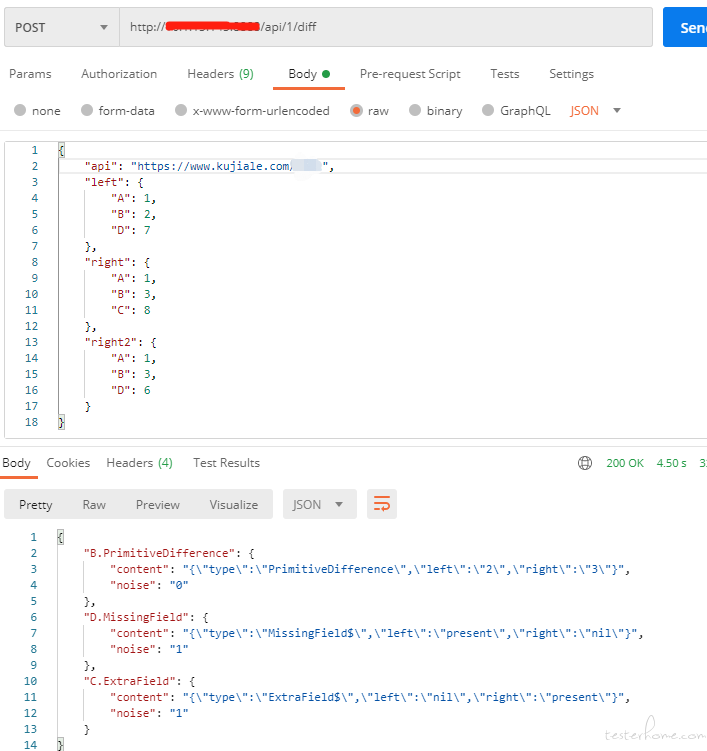This screenshot has height=751, width=707.
Task: Select the form-data radio button
Action: tap(87, 110)
